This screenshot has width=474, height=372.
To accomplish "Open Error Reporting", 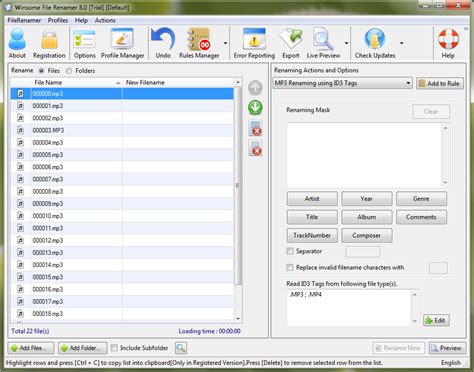I will point(254,43).
